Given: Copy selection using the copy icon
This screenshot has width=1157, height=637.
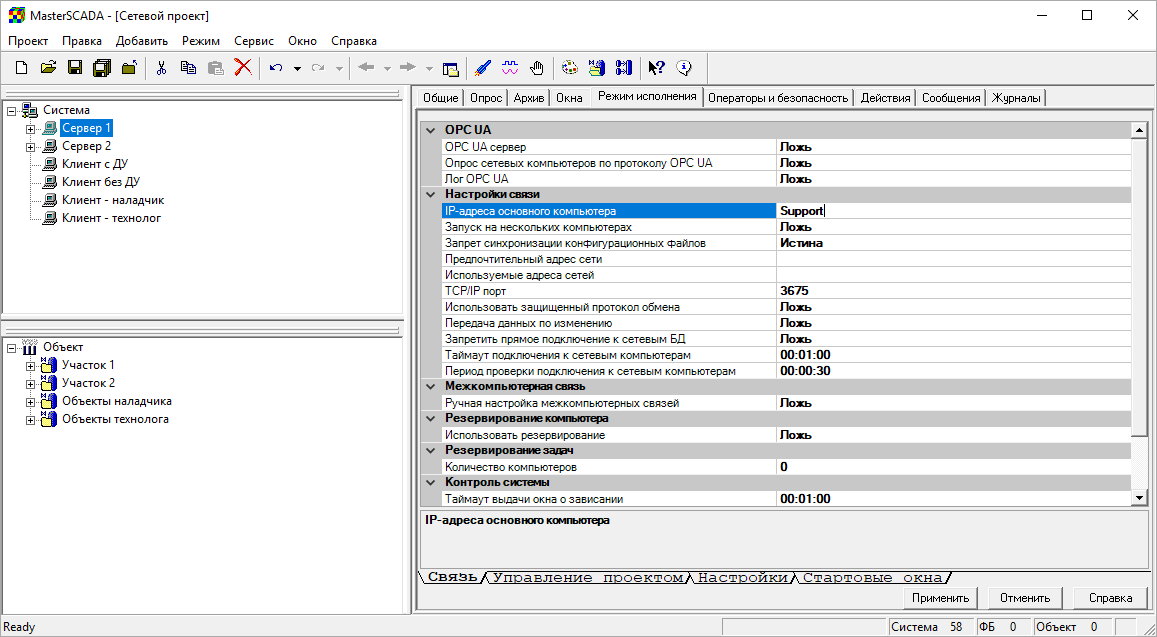Looking at the screenshot, I should (188, 68).
